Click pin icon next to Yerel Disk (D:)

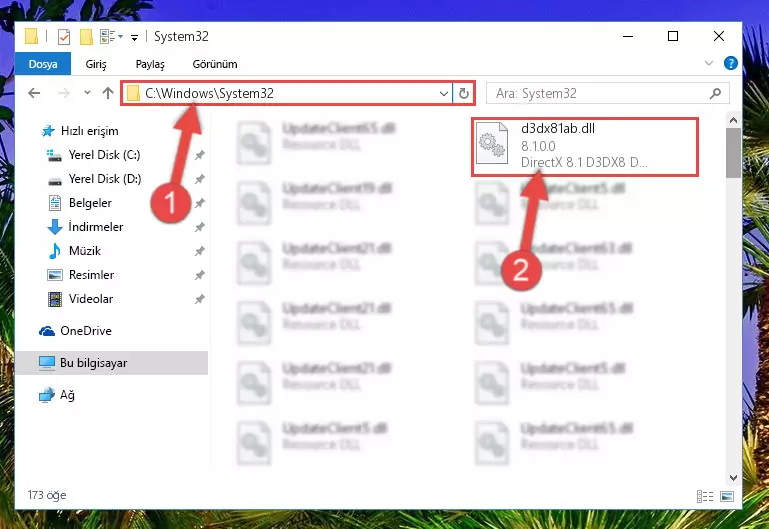coord(200,179)
